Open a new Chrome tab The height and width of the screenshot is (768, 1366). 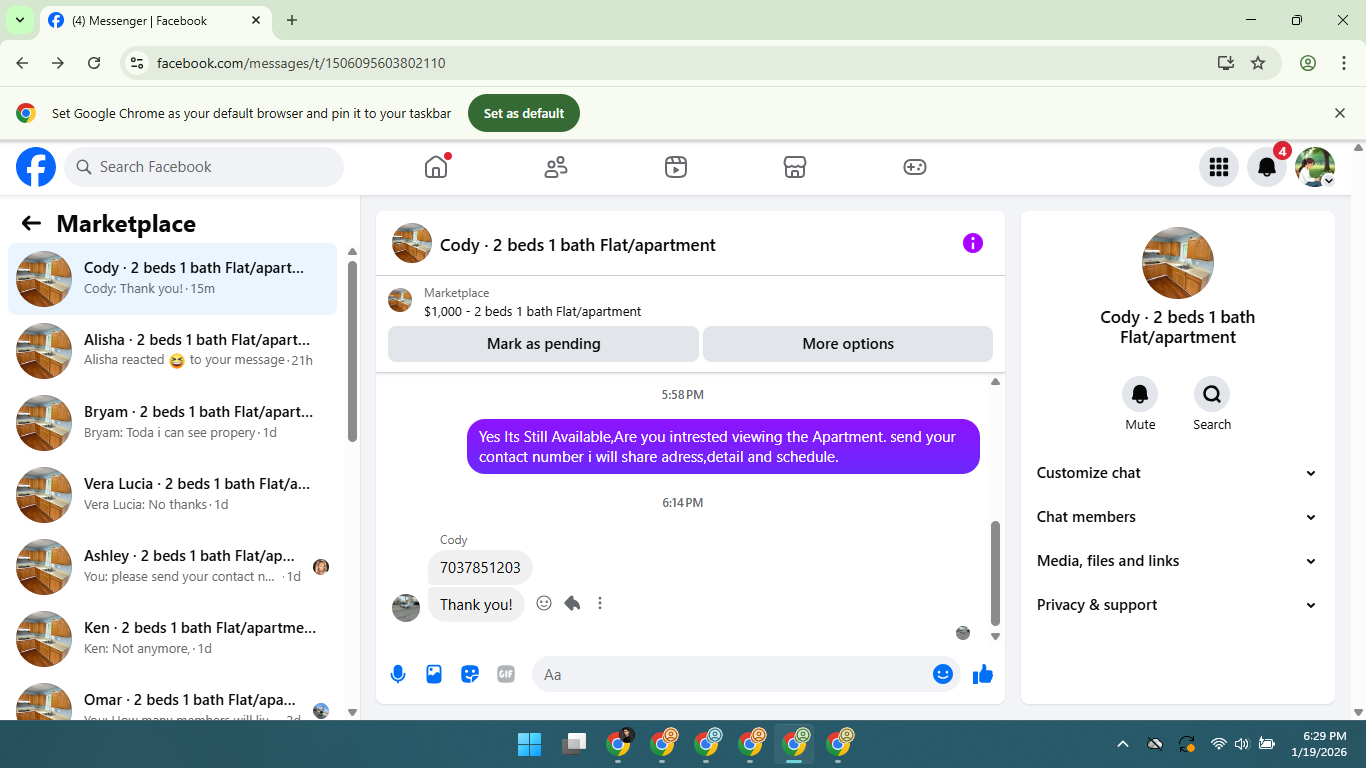point(292,20)
